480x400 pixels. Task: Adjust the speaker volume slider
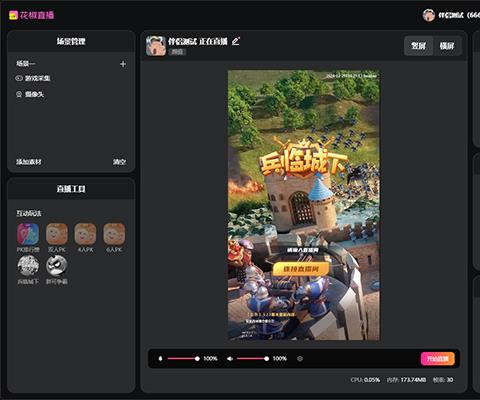pyautogui.click(x=252, y=359)
